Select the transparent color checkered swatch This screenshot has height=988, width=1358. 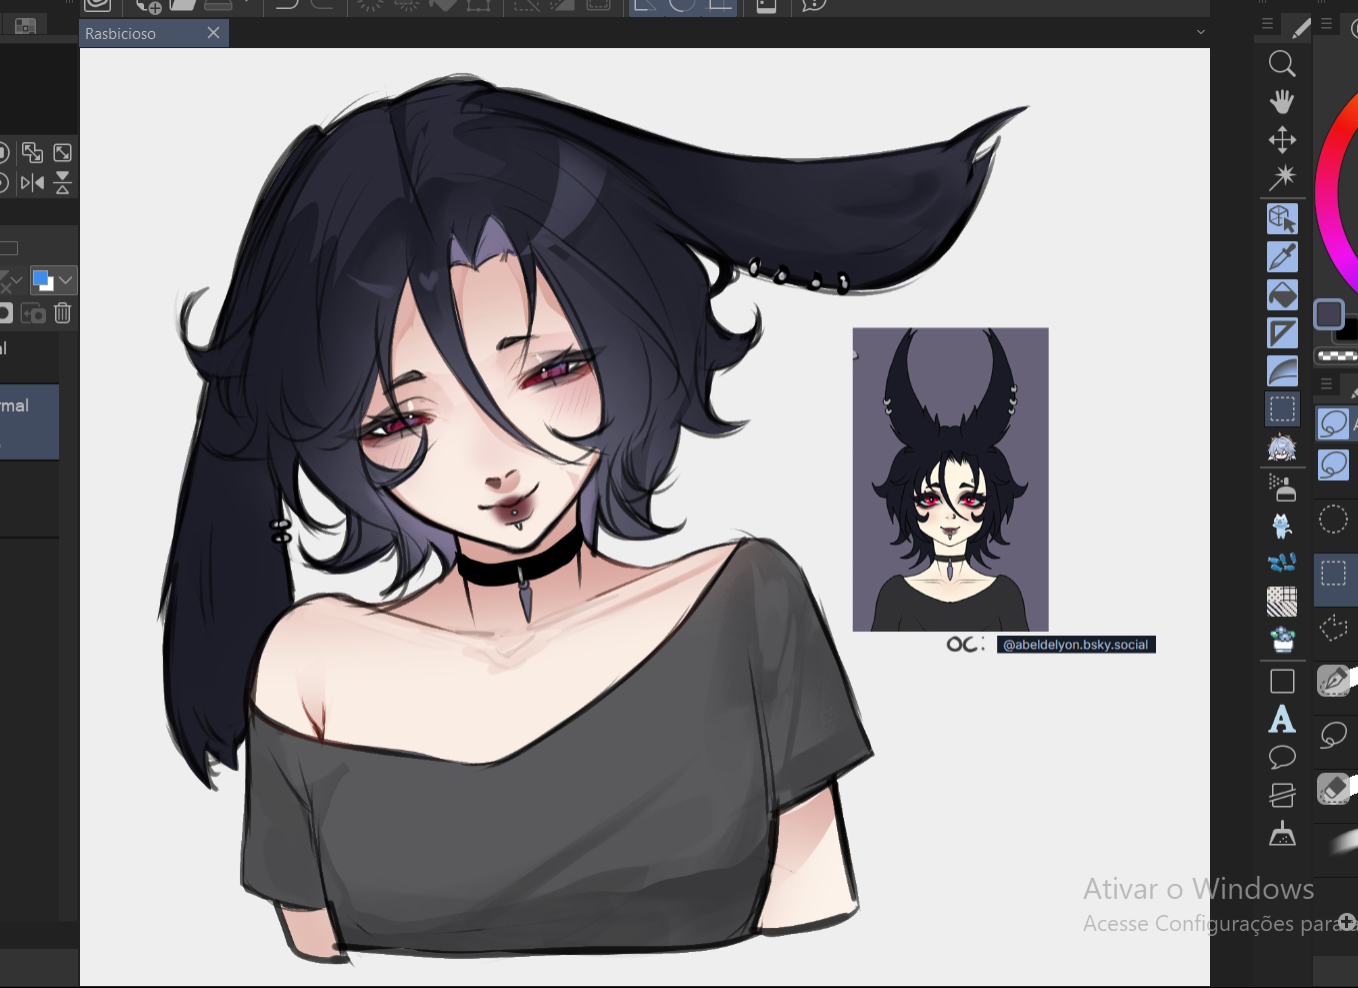click(x=1337, y=356)
